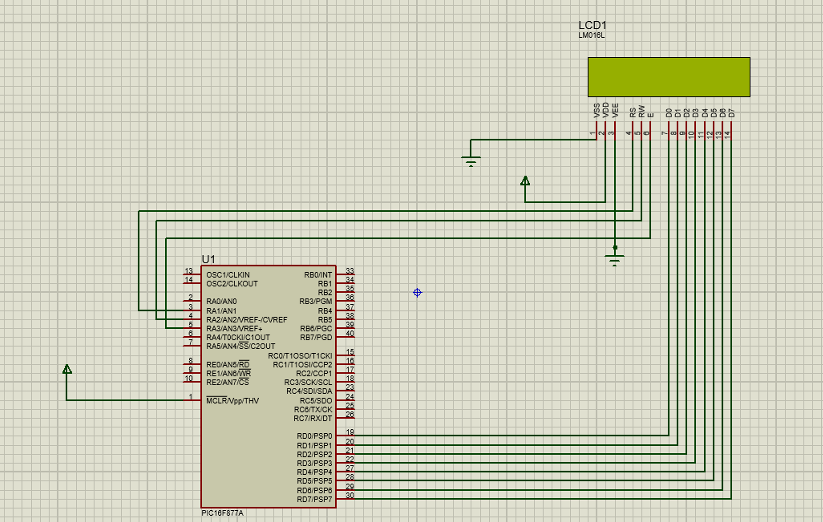Select the power terminal connected to MCLR
This screenshot has height=522, width=823.
click(x=67, y=369)
